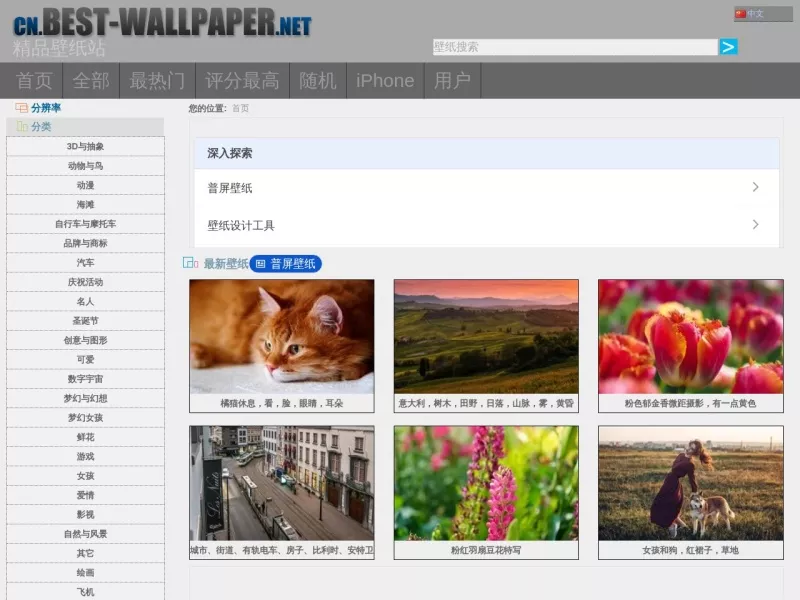The image size is (800, 600).
Task: Click the 最新壁纸 heading link
Action: pos(226,264)
